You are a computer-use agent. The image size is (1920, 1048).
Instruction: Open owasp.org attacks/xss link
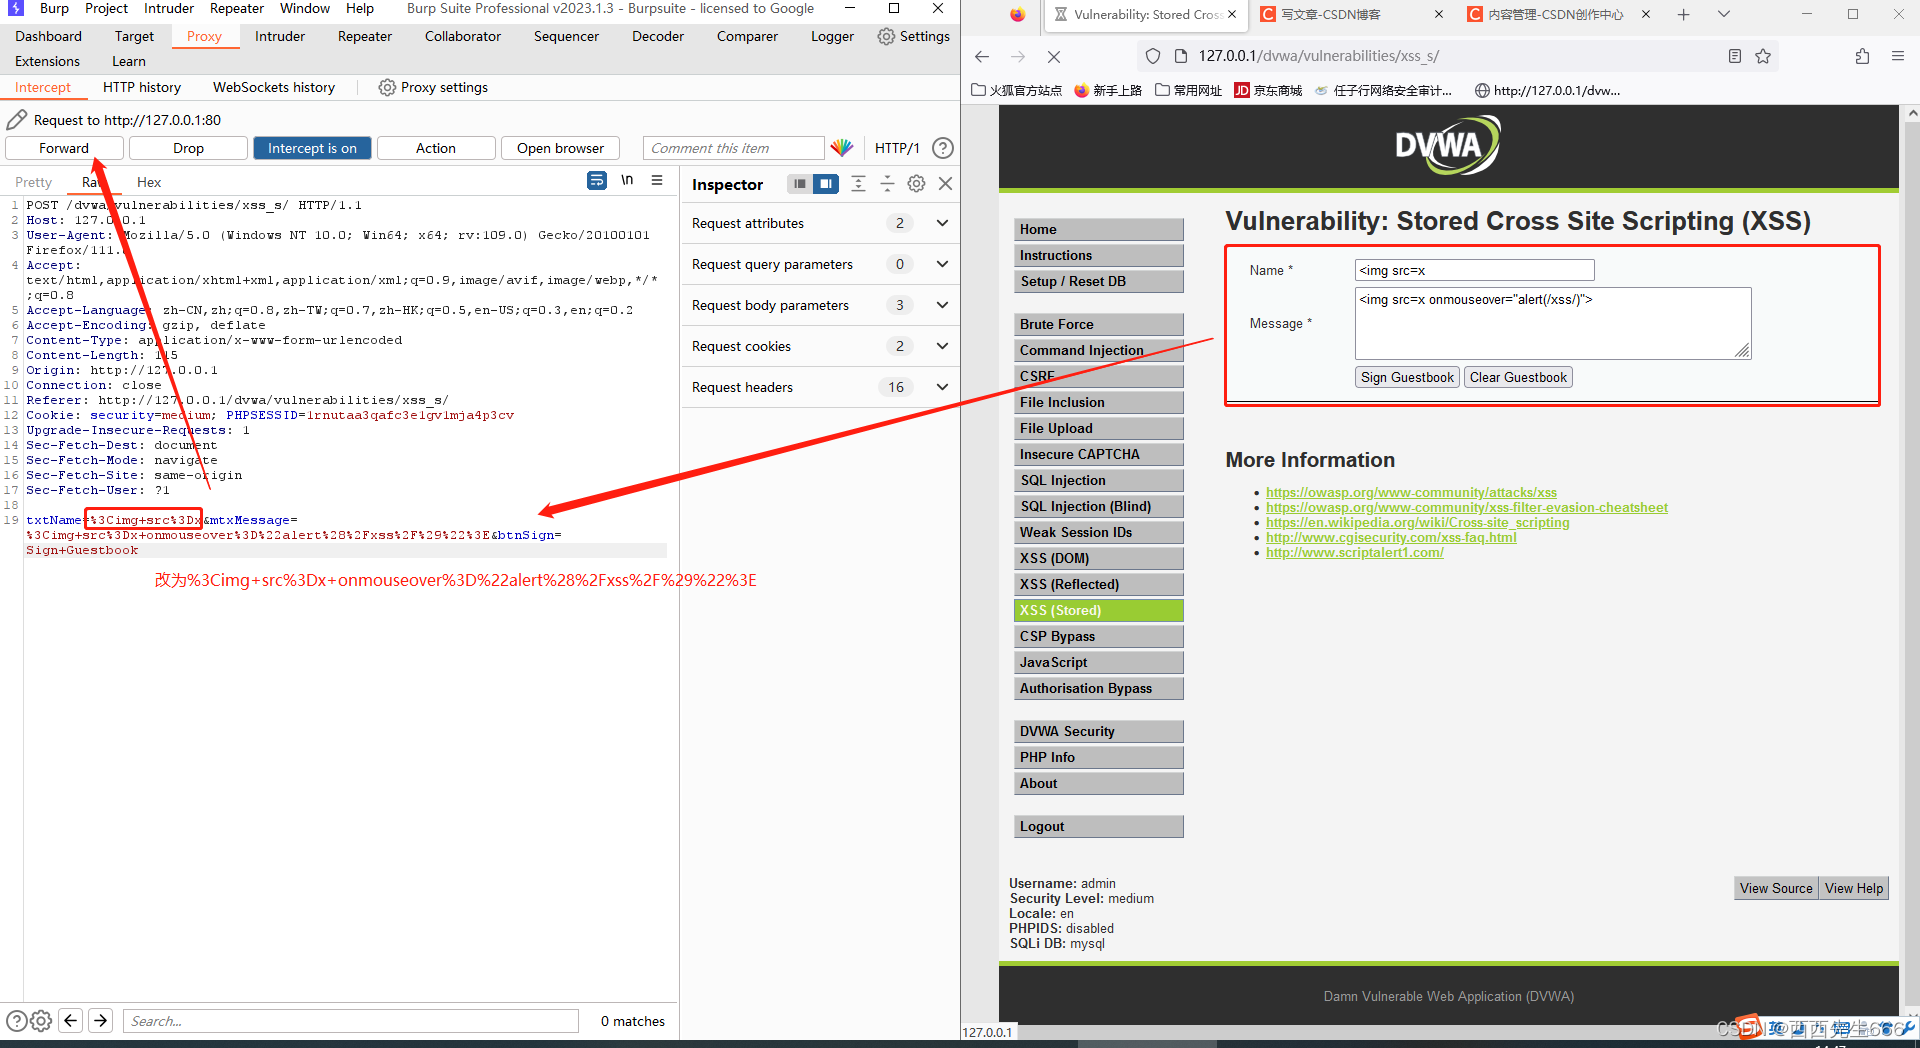pyautogui.click(x=1411, y=492)
